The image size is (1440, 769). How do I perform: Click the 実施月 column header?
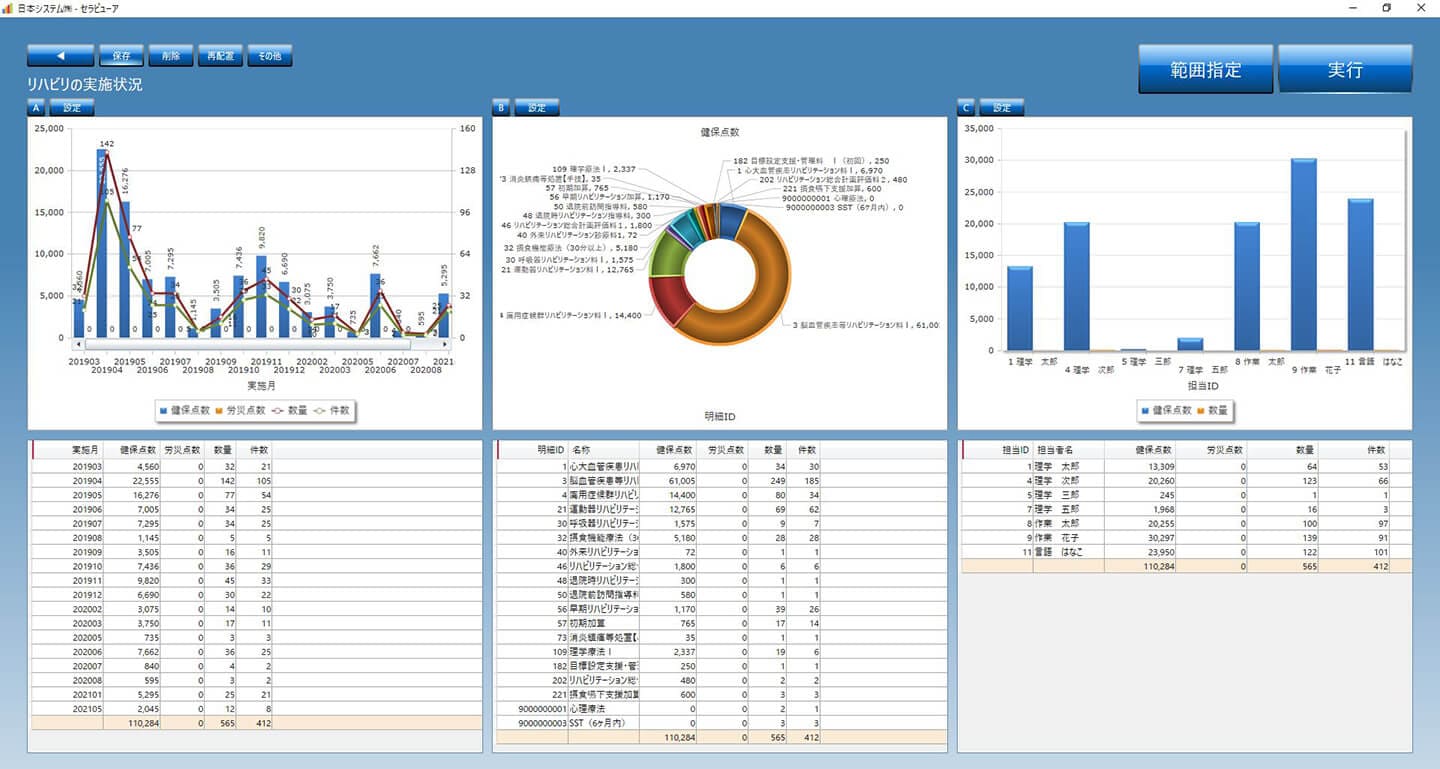click(x=87, y=451)
